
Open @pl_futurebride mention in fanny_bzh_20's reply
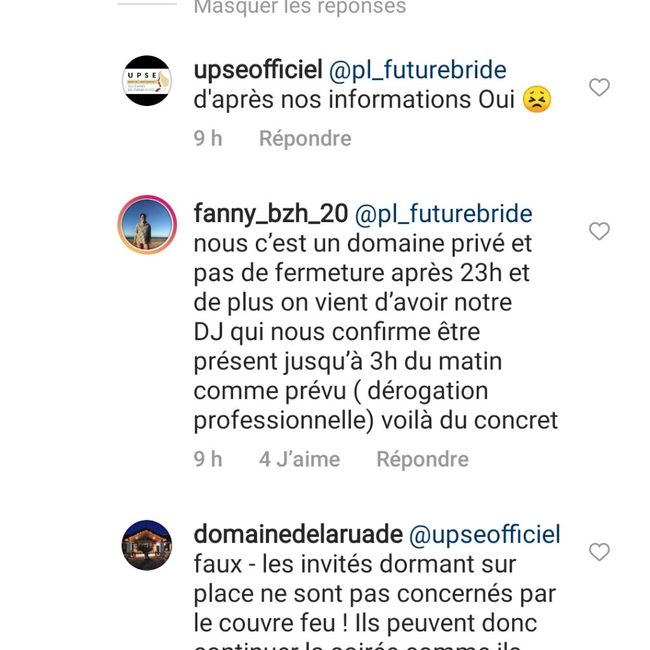pos(444,214)
